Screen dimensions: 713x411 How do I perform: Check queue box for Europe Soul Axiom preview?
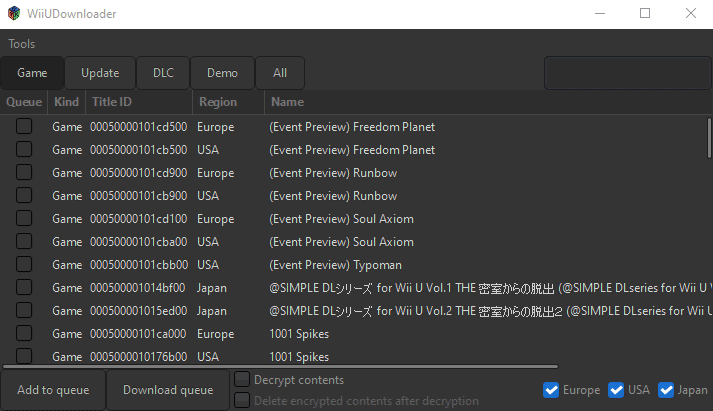(x=24, y=218)
